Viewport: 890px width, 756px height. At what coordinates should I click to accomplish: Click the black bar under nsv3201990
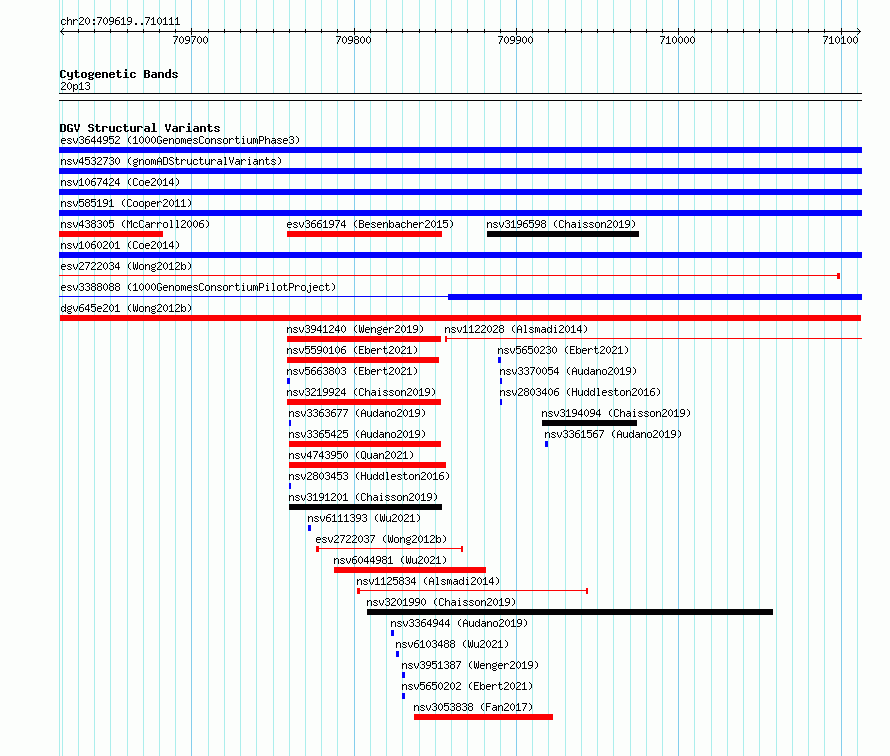[x=570, y=612]
